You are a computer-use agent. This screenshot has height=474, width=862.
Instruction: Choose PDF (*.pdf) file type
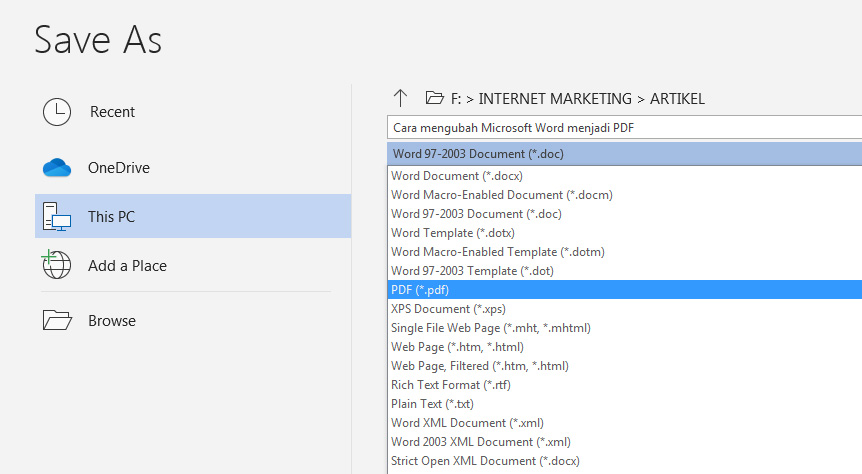[x=625, y=290]
